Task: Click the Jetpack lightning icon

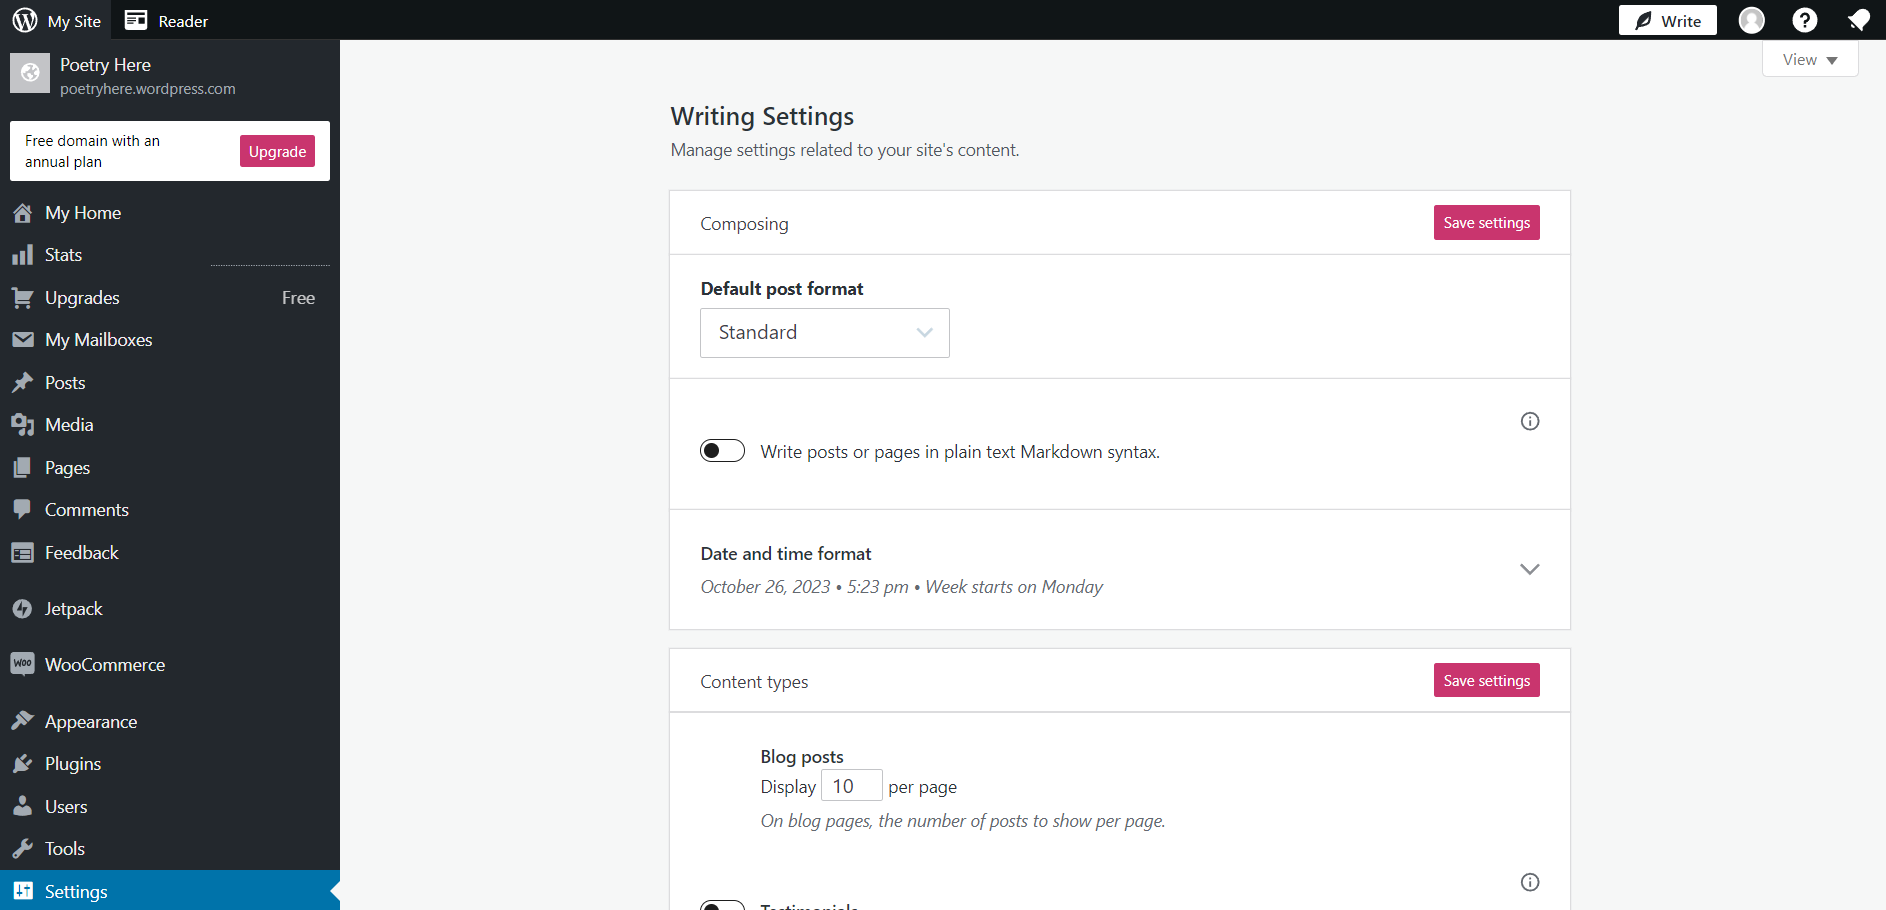Action: 23,609
